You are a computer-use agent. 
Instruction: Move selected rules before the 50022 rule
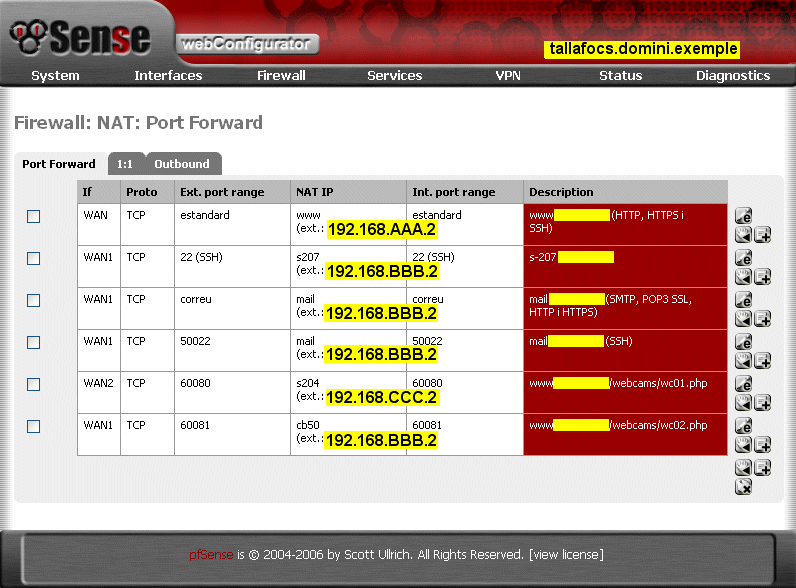click(x=743, y=361)
